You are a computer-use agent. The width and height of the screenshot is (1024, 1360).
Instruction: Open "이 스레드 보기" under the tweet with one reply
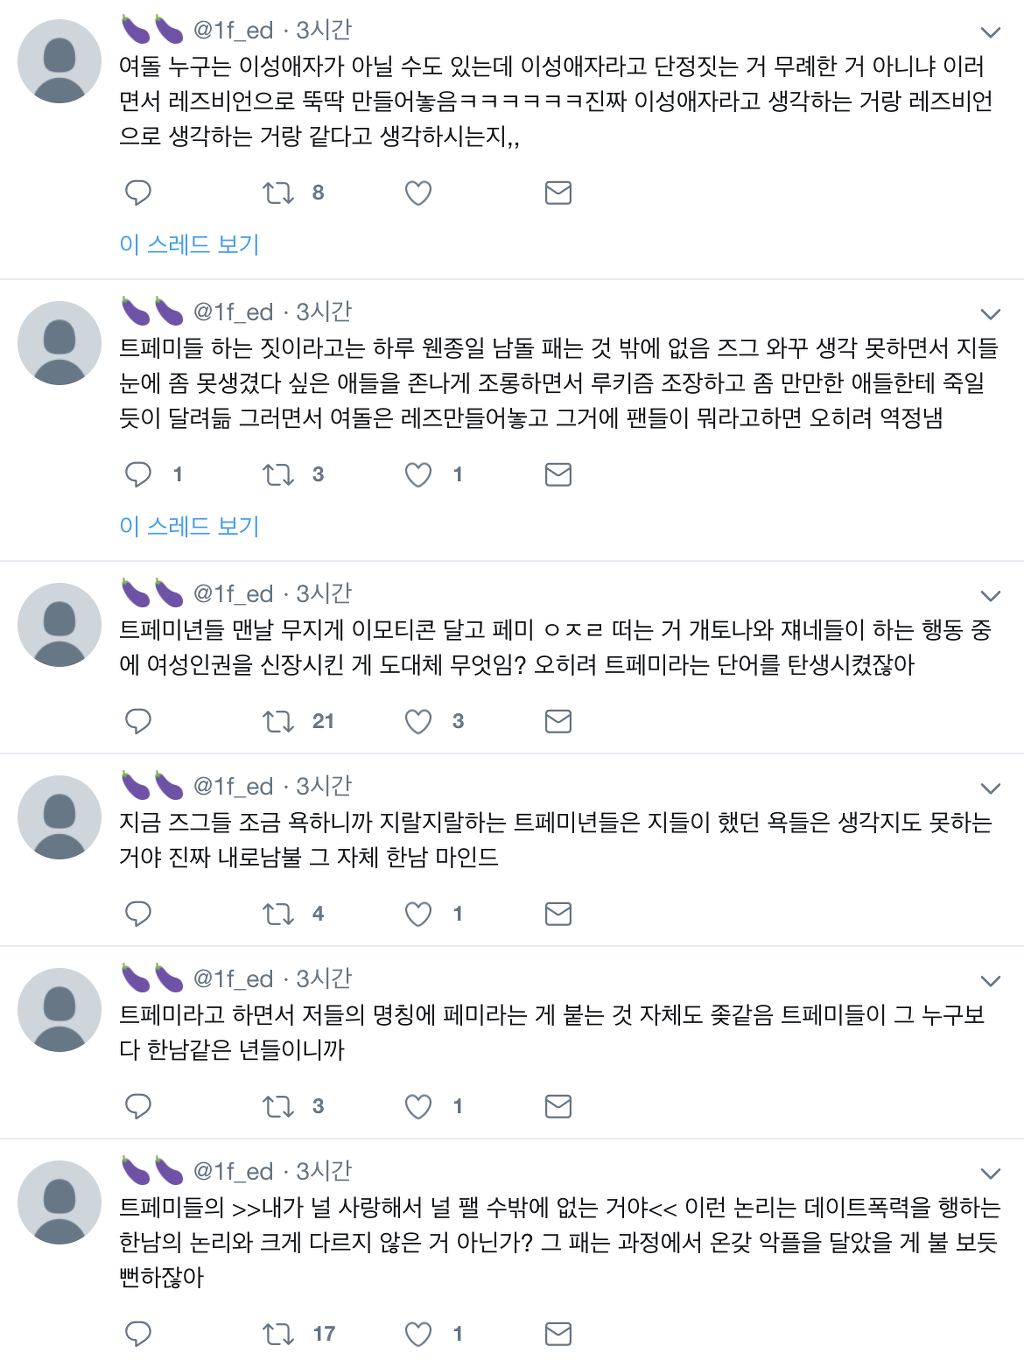click(x=189, y=526)
